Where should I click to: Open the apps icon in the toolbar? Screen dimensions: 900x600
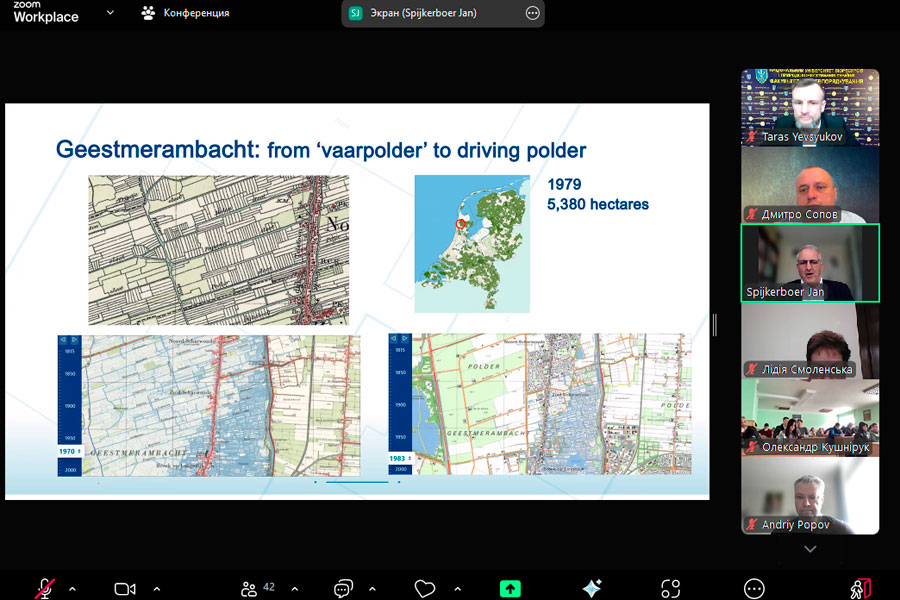tap(670, 589)
